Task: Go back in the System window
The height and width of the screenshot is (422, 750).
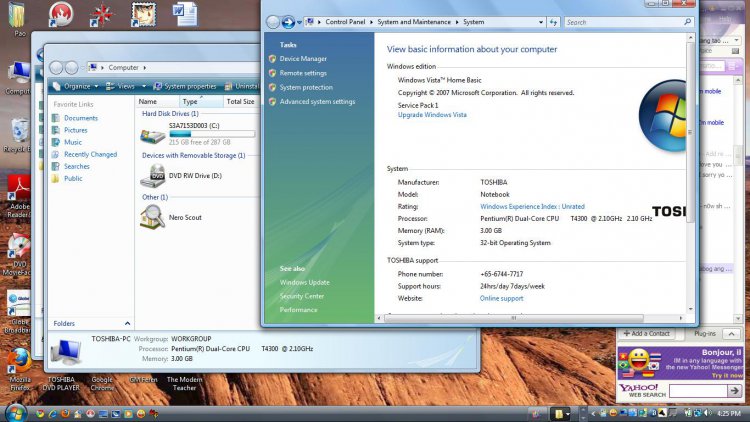Action: 273,22
